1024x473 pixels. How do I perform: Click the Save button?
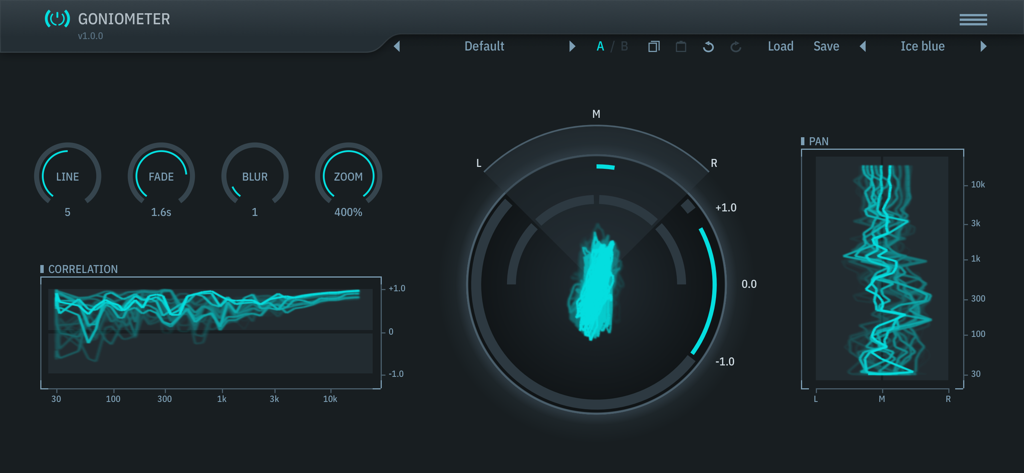(826, 47)
